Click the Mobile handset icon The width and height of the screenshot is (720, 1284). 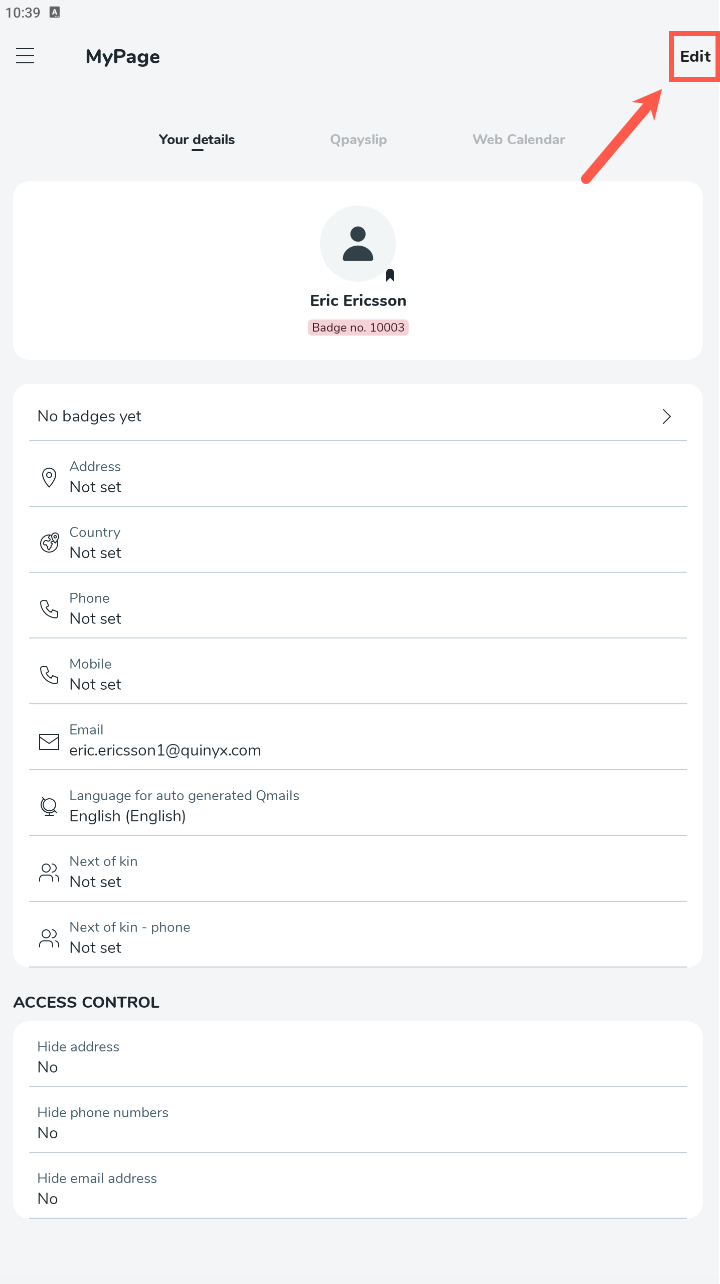point(49,675)
